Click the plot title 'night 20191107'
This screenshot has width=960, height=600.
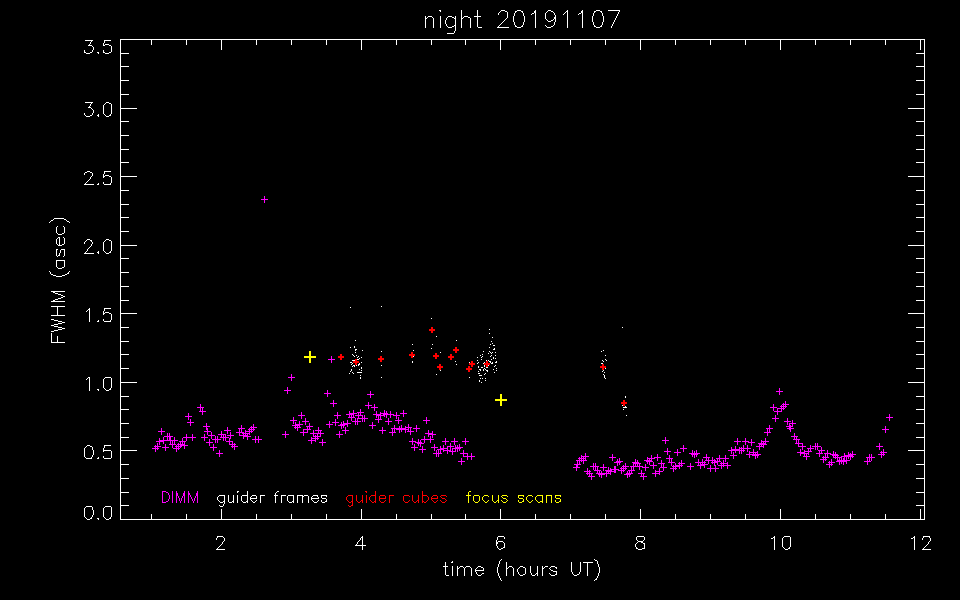tap(522, 20)
